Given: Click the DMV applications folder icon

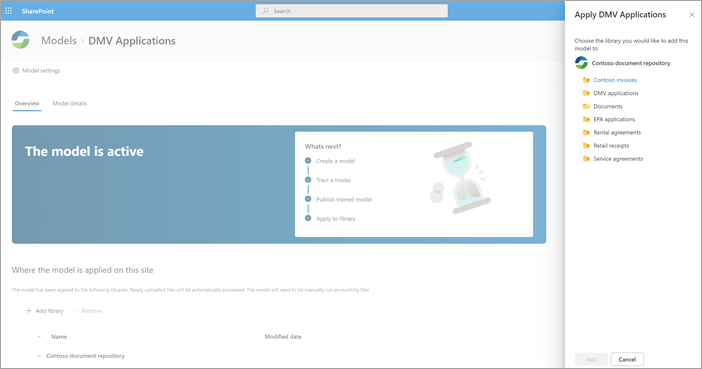Looking at the screenshot, I should [x=586, y=93].
